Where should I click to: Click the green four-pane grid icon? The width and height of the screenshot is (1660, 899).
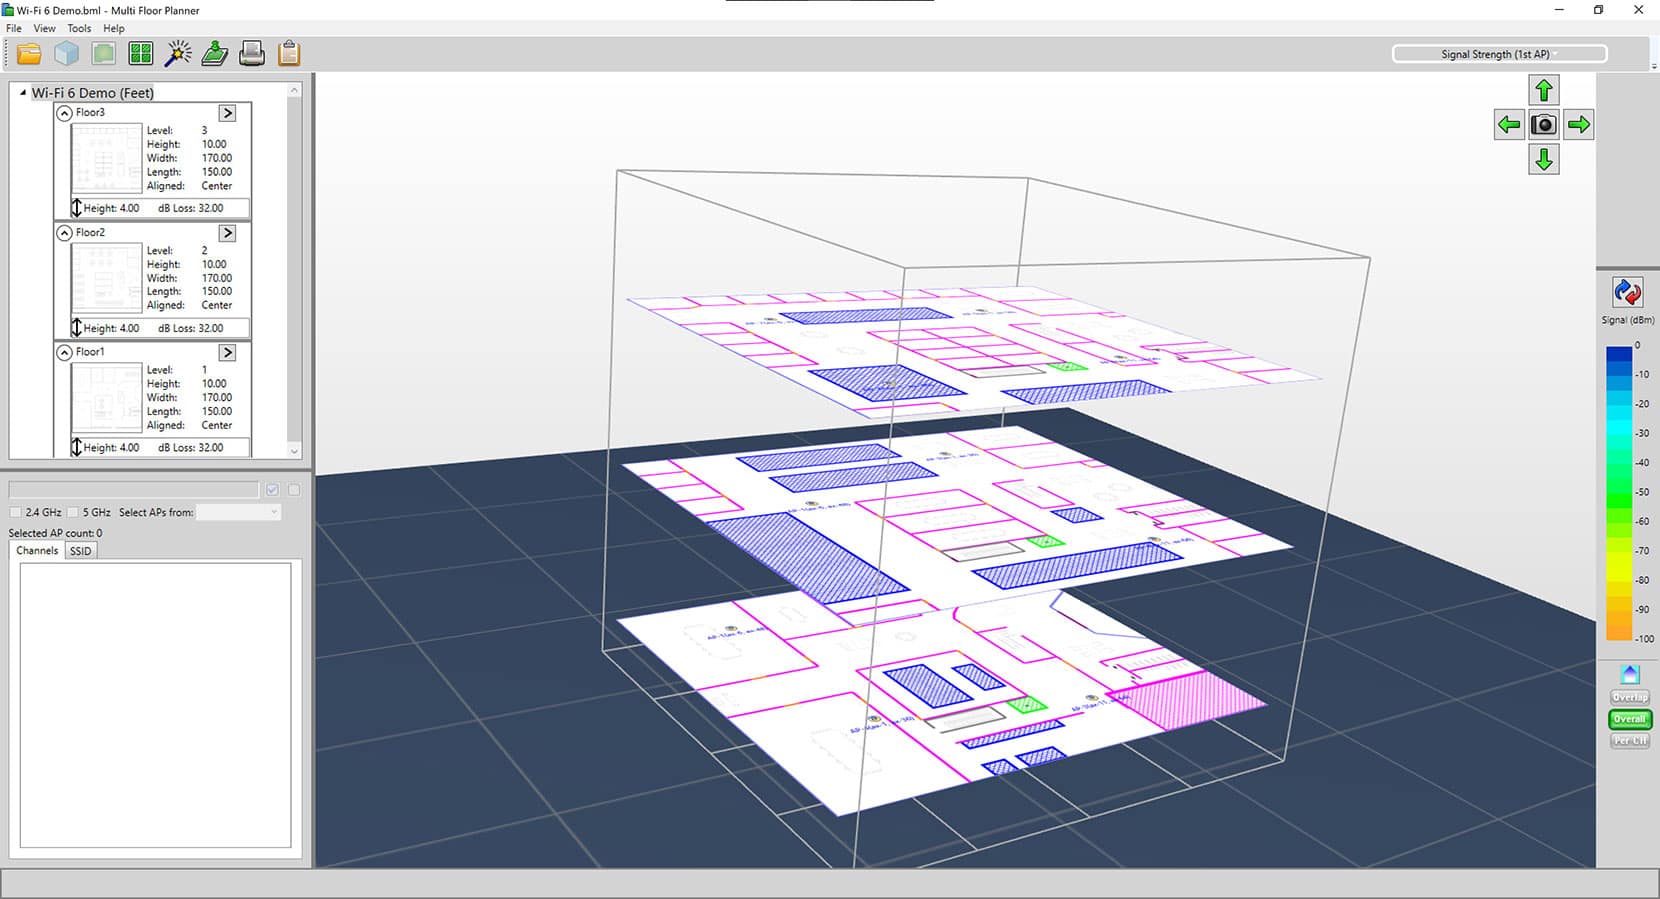tap(141, 54)
